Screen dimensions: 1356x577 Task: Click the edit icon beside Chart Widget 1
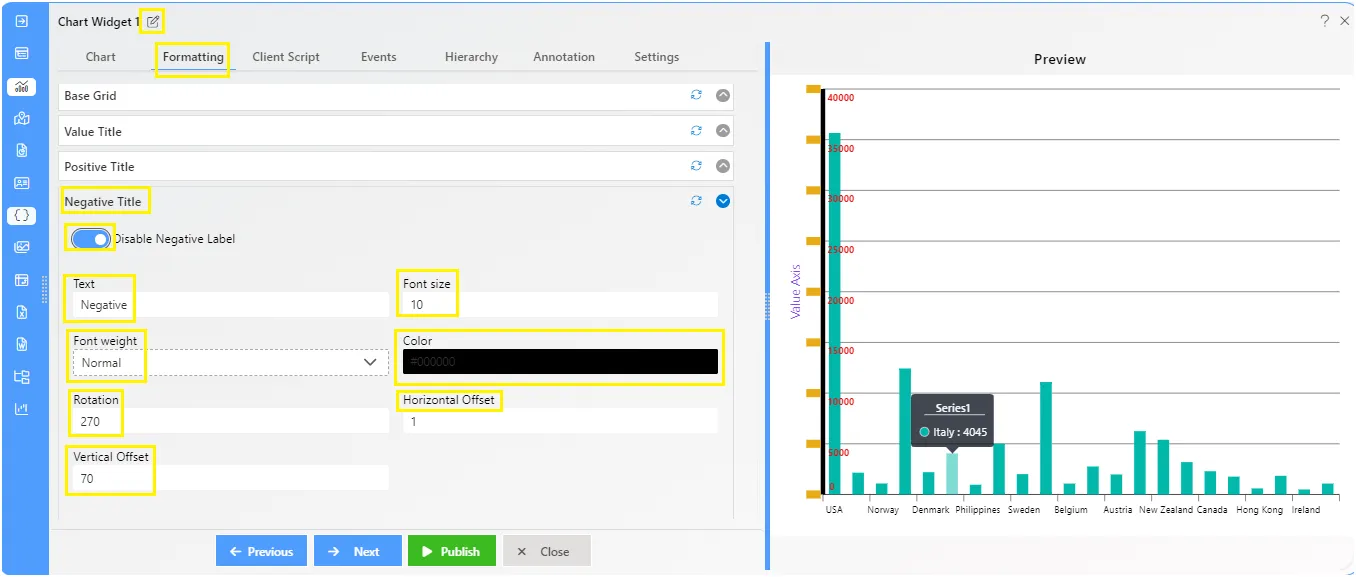pos(153,21)
